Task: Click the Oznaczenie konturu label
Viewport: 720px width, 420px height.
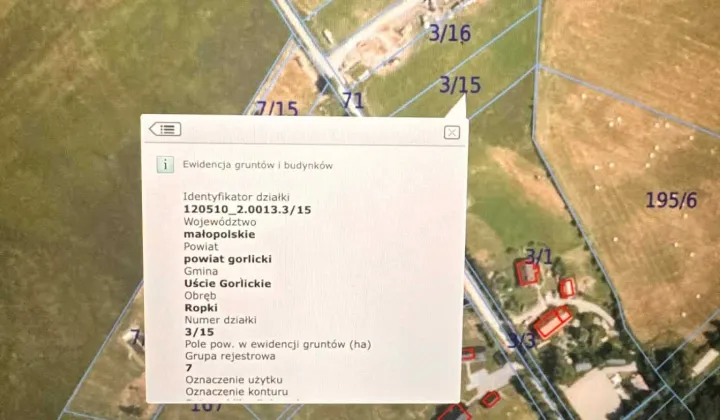Action: pos(237,392)
